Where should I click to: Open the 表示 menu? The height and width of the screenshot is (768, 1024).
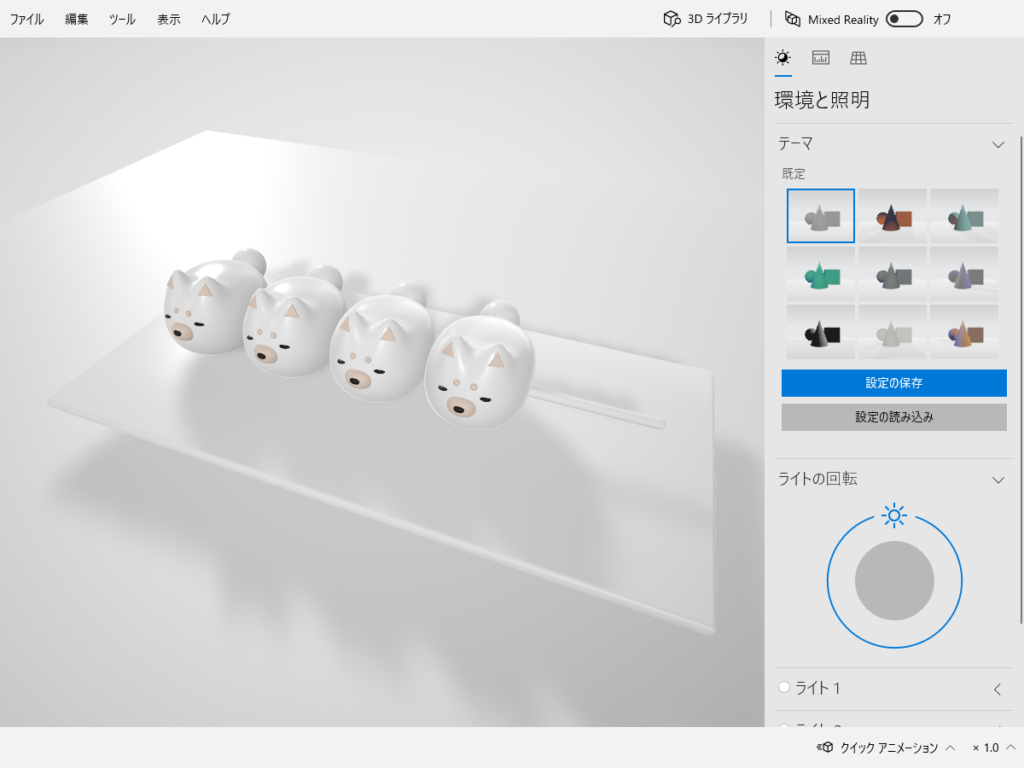(x=169, y=19)
